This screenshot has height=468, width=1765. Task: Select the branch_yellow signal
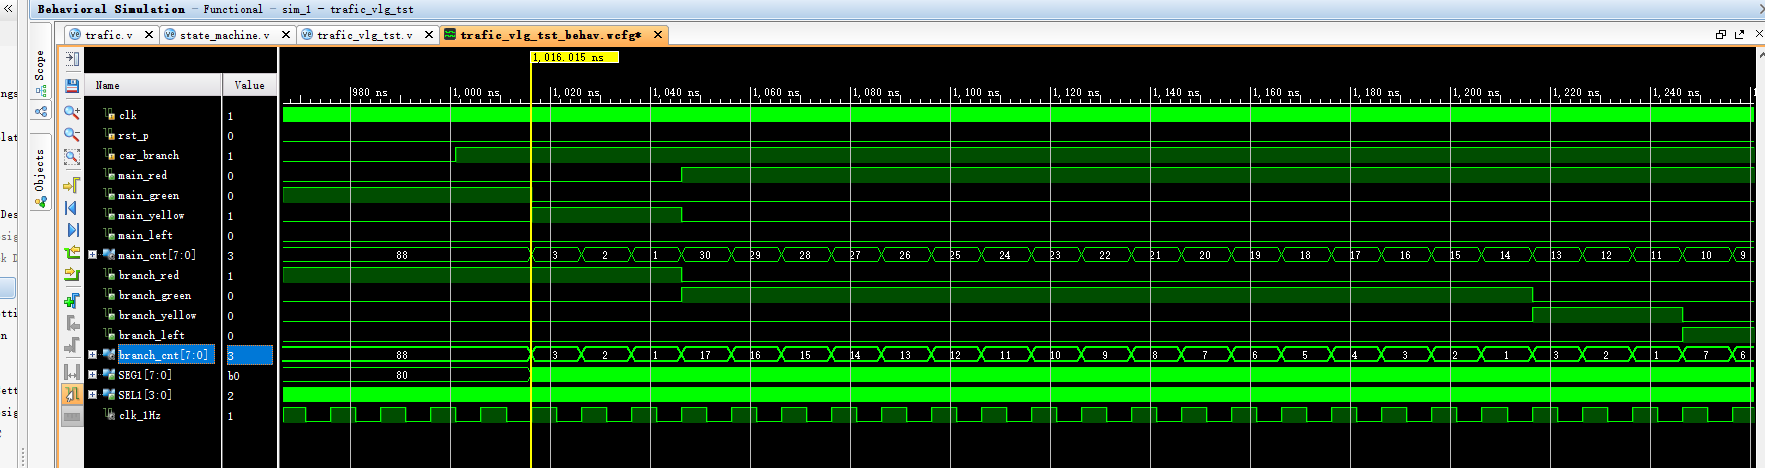(157, 315)
